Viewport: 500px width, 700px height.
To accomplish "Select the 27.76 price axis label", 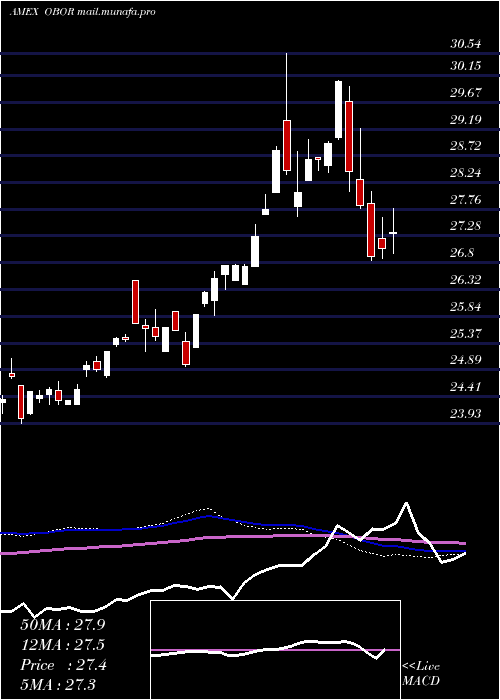I will (x=466, y=199).
